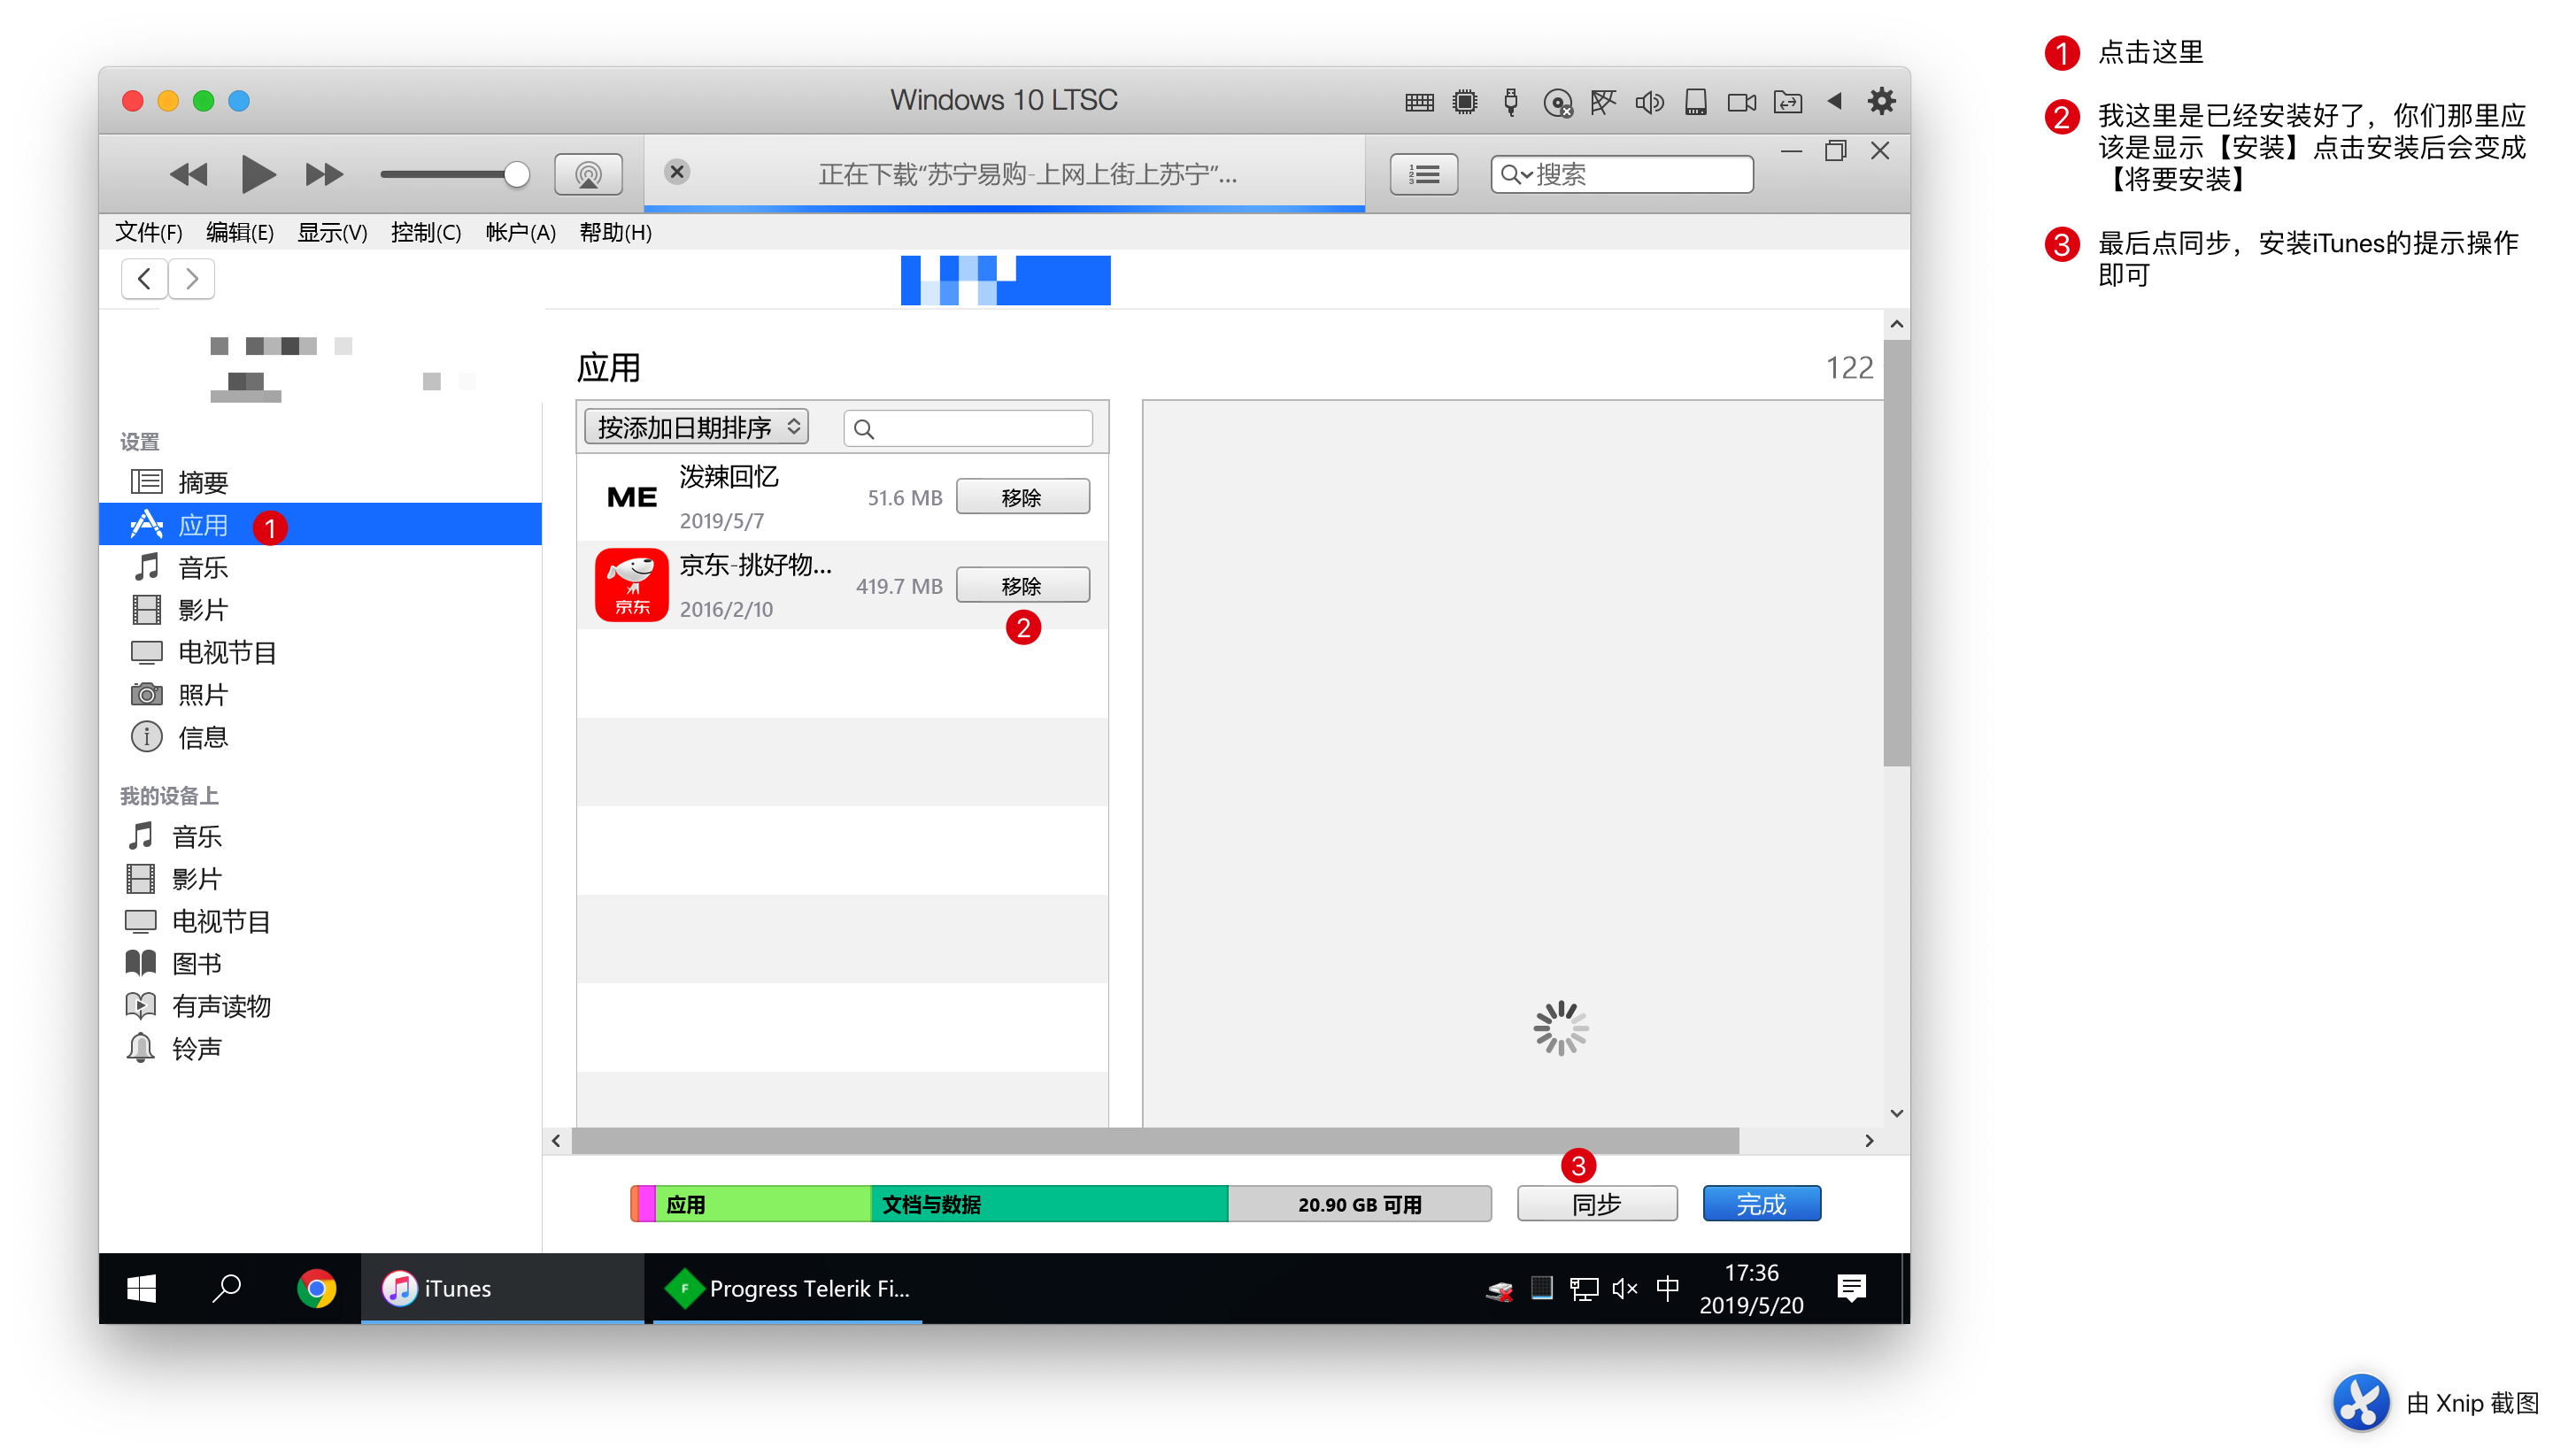Click the 应用 storage bar segment

(762, 1204)
